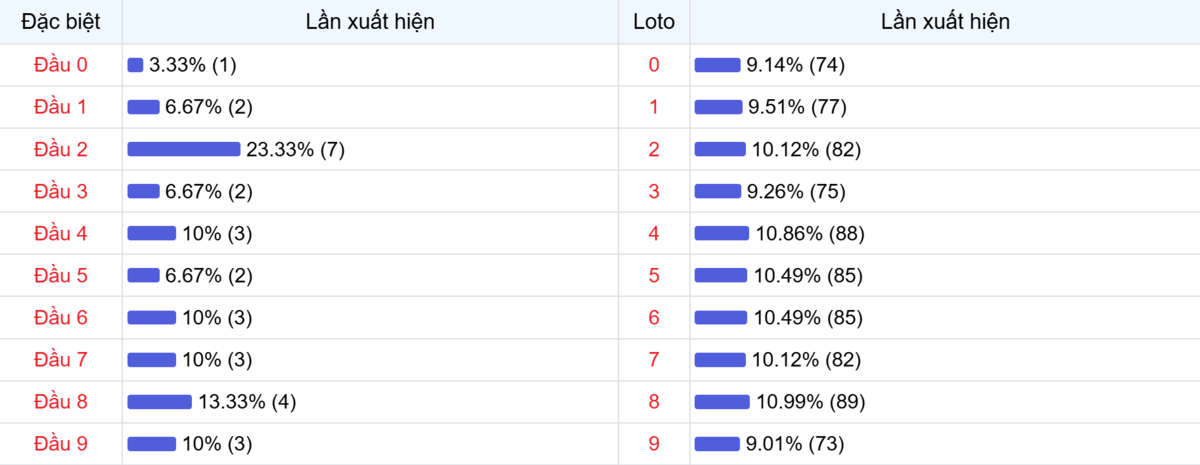Viewport: 1200px width, 465px height.
Task: Click the "10.86% (88)" value text
Action: (810, 233)
